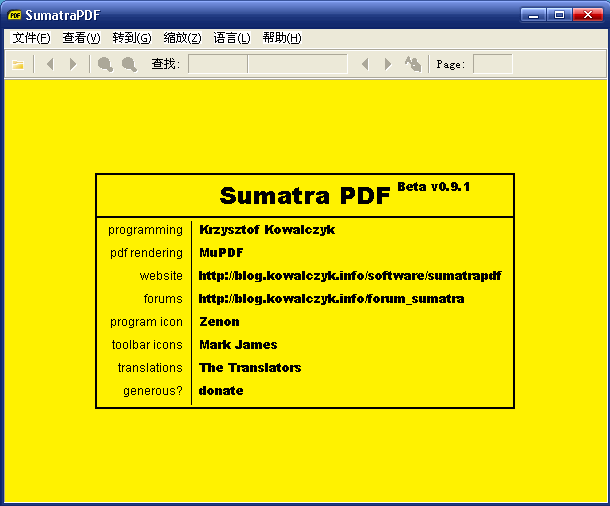Screen dimensions: 610x506
Task: Find previous match arrow icon
Action: tap(365, 64)
